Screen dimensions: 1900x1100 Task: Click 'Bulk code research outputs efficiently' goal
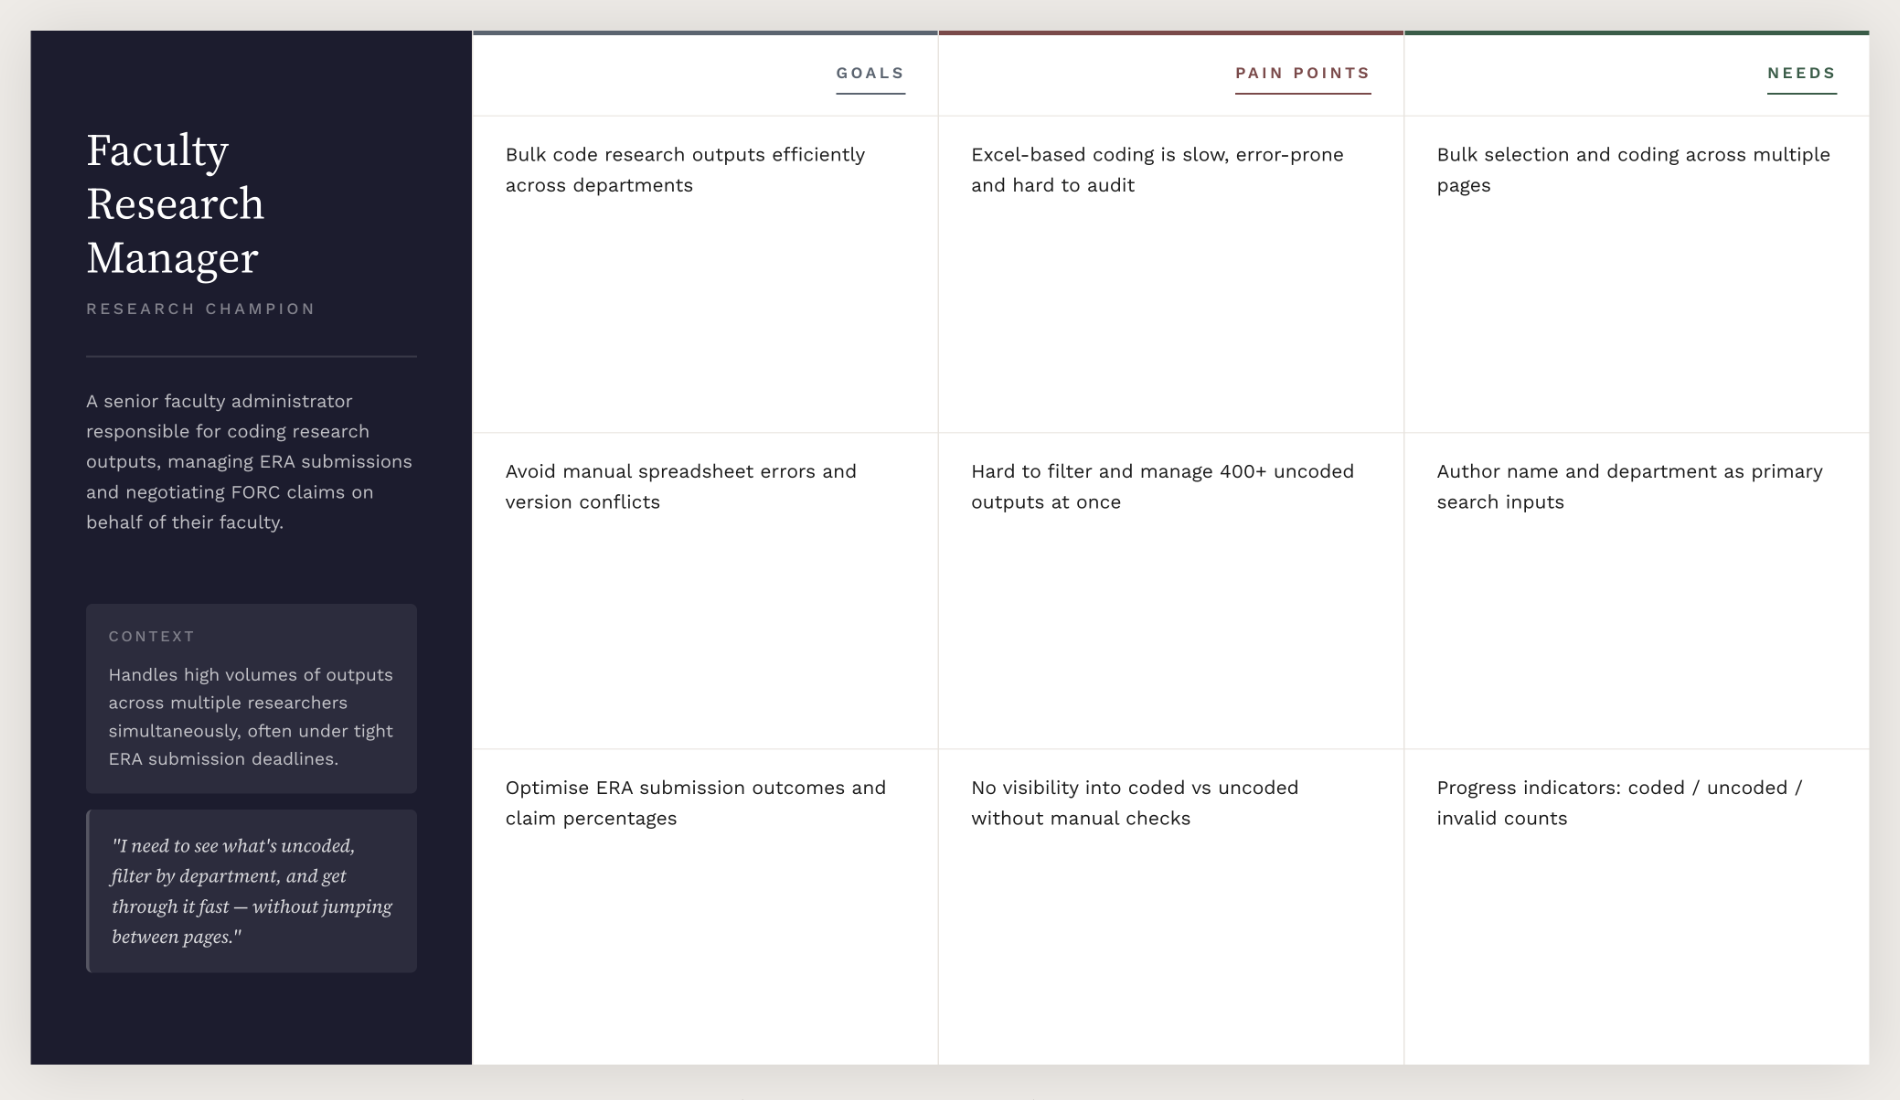coord(685,170)
